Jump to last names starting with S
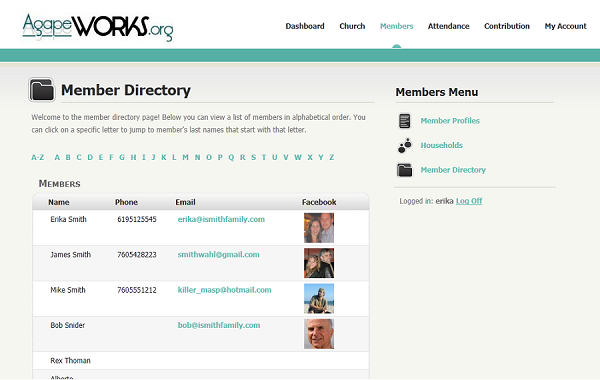This screenshot has width=600, height=380. [x=253, y=157]
